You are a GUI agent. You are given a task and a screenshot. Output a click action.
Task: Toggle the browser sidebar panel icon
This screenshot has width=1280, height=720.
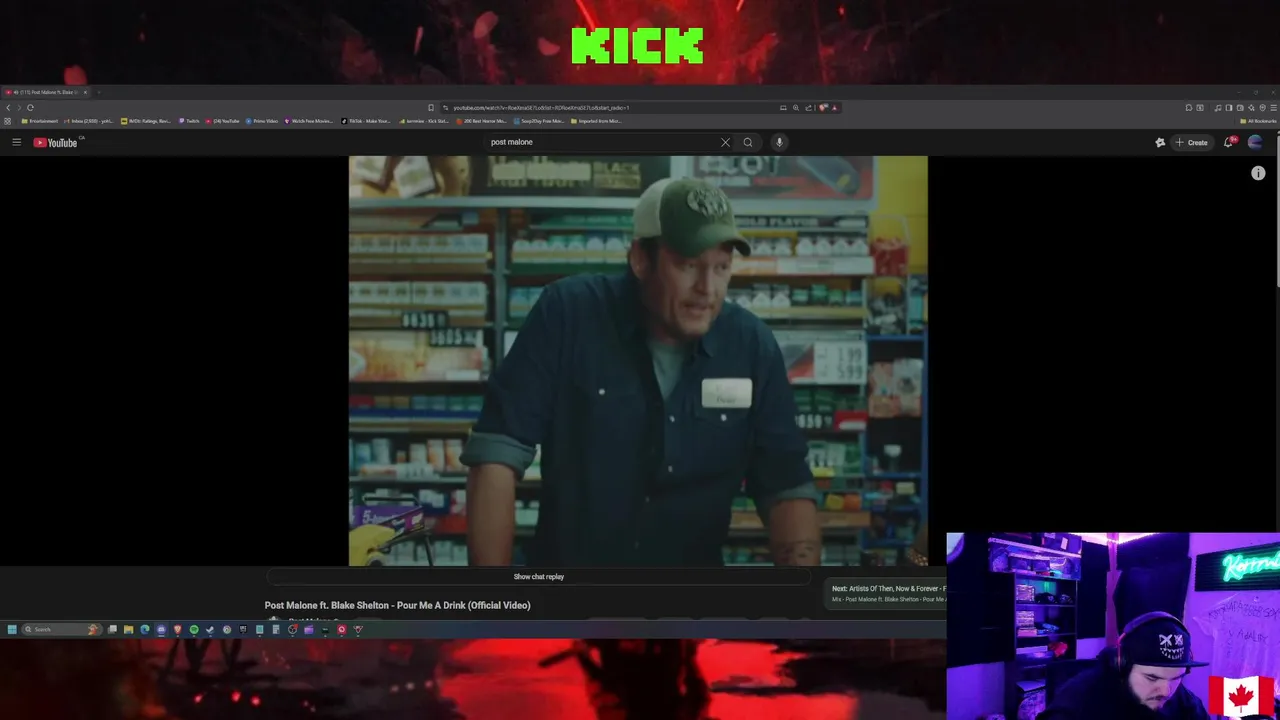tap(1229, 107)
